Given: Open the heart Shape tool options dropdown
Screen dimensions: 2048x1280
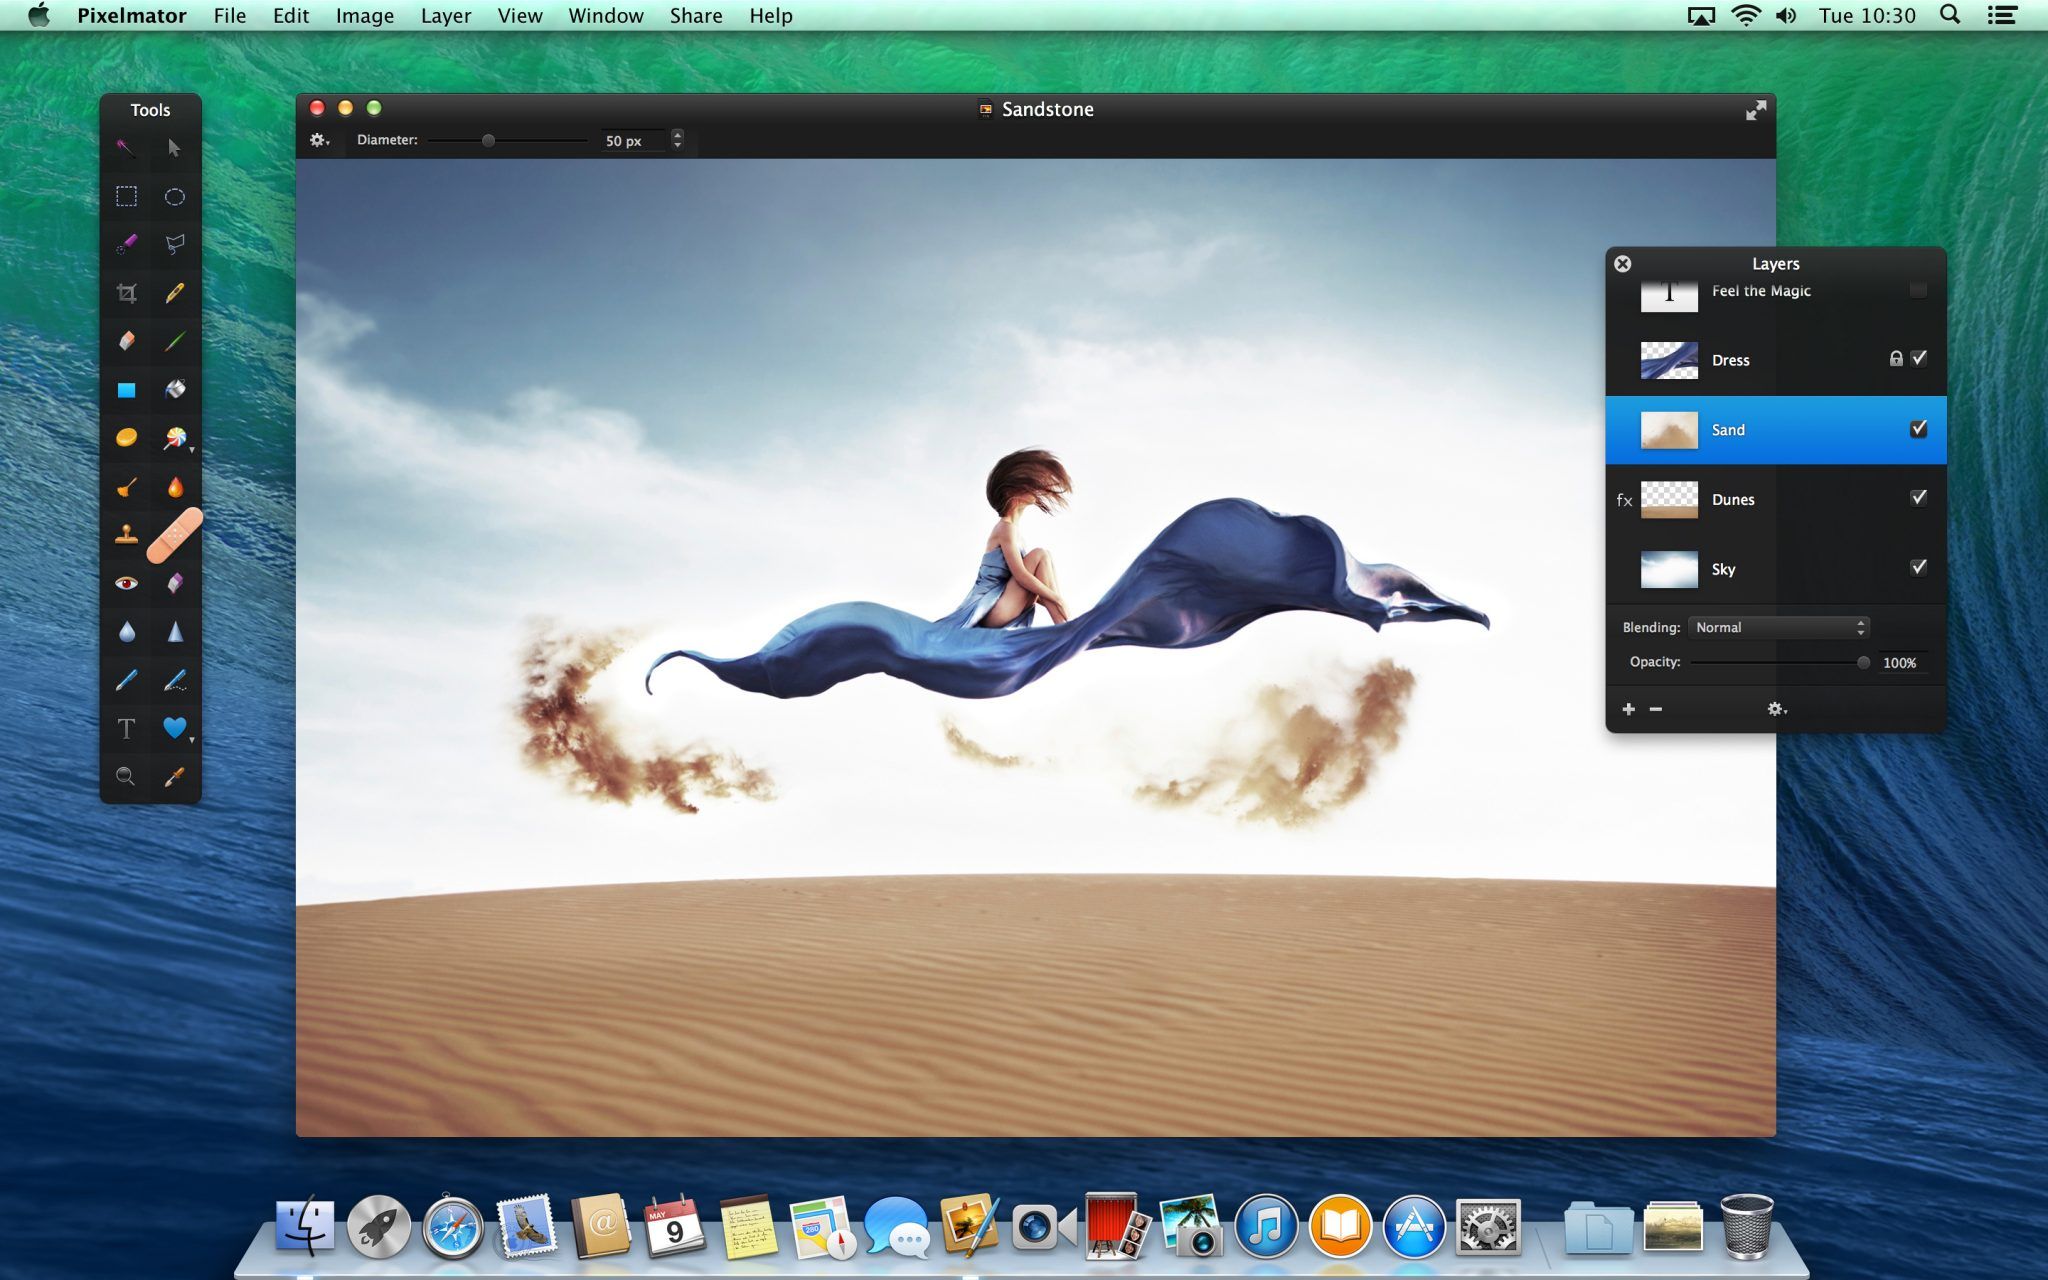Looking at the screenshot, I should 190,740.
